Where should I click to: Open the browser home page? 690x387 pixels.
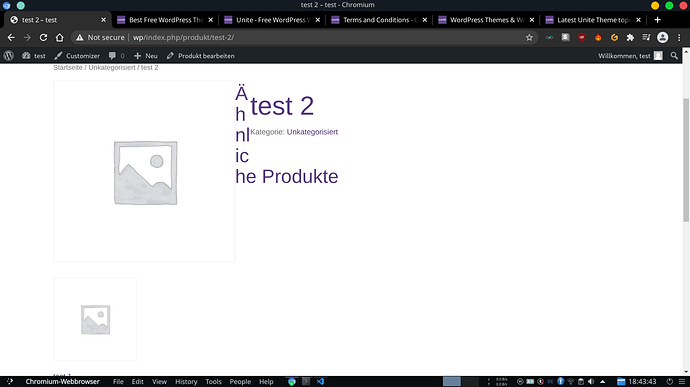pyautogui.click(x=59, y=38)
